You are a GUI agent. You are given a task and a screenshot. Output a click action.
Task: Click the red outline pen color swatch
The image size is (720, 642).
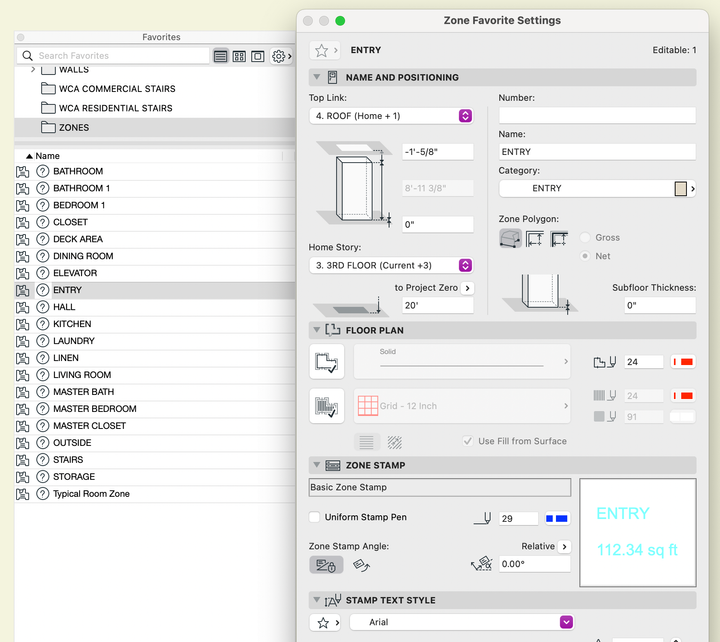point(683,362)
